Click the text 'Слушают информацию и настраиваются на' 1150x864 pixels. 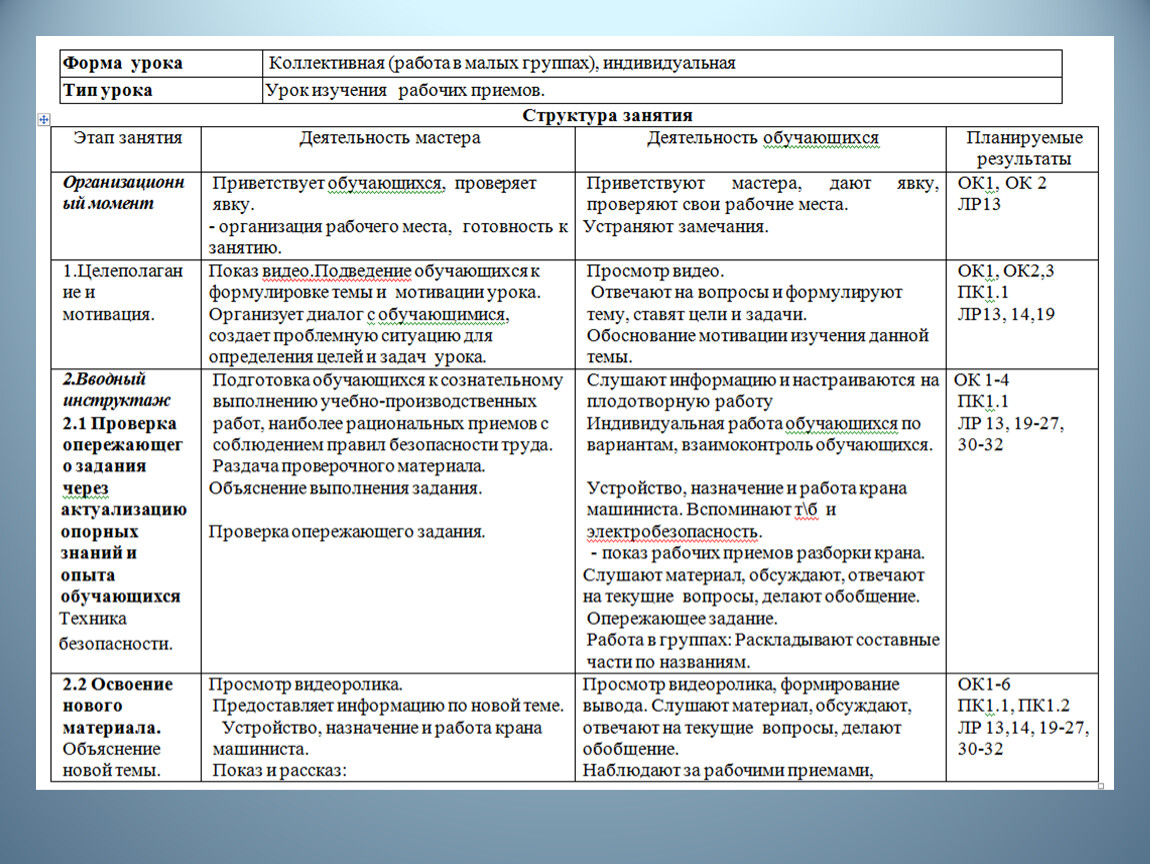click(x=762, y=380)
